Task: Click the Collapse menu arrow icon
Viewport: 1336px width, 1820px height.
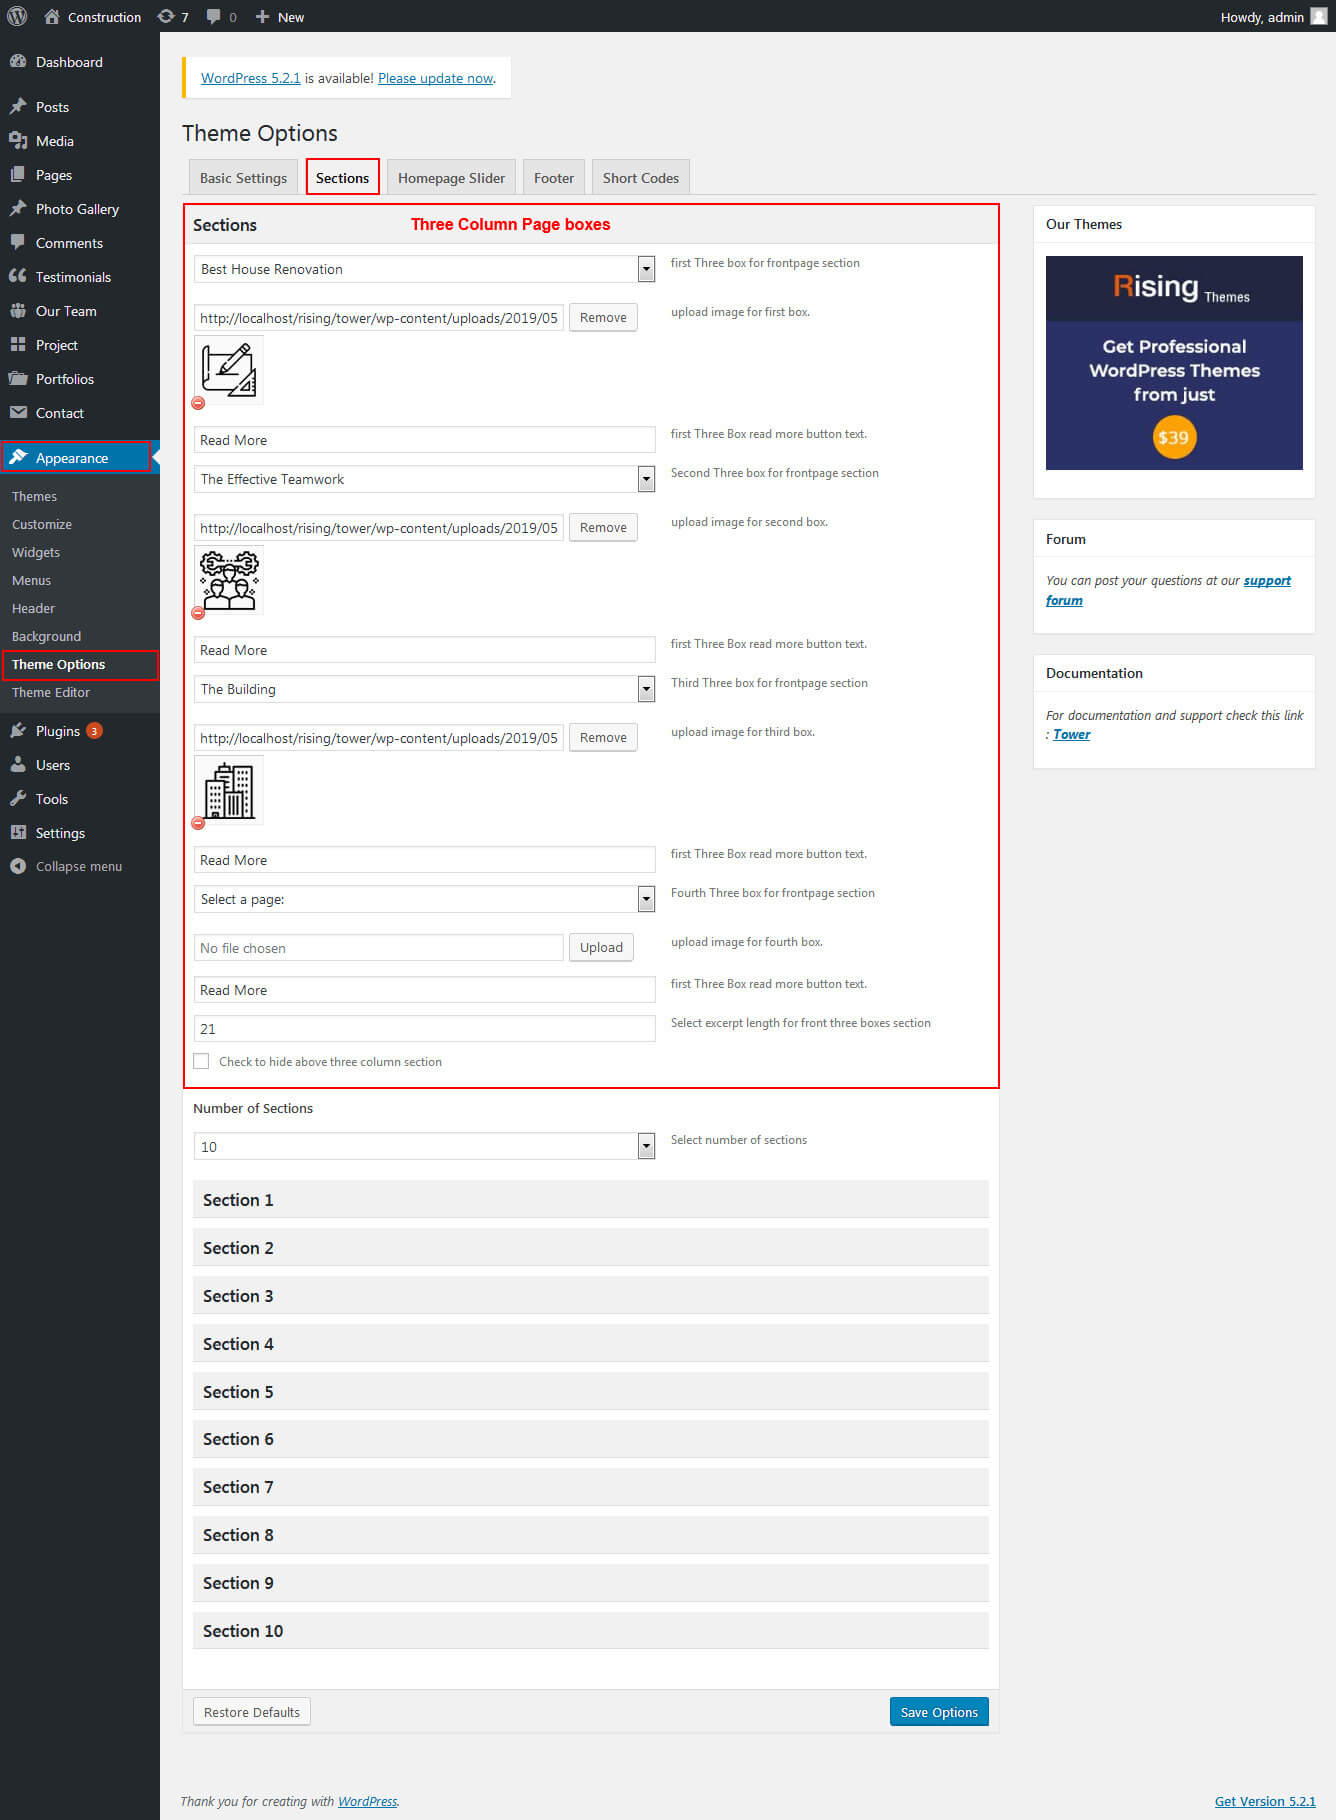Action: click(x=18, y=866)
